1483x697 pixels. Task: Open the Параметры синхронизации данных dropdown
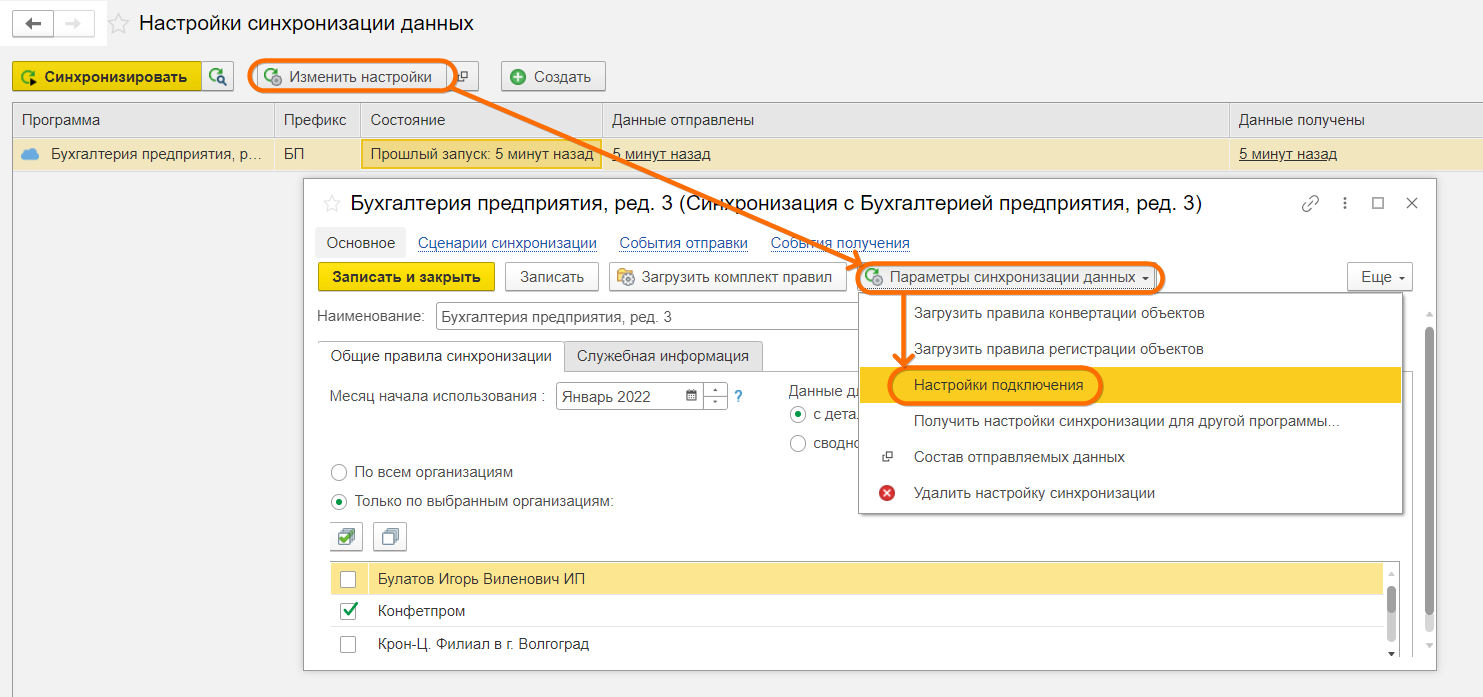1008,277
